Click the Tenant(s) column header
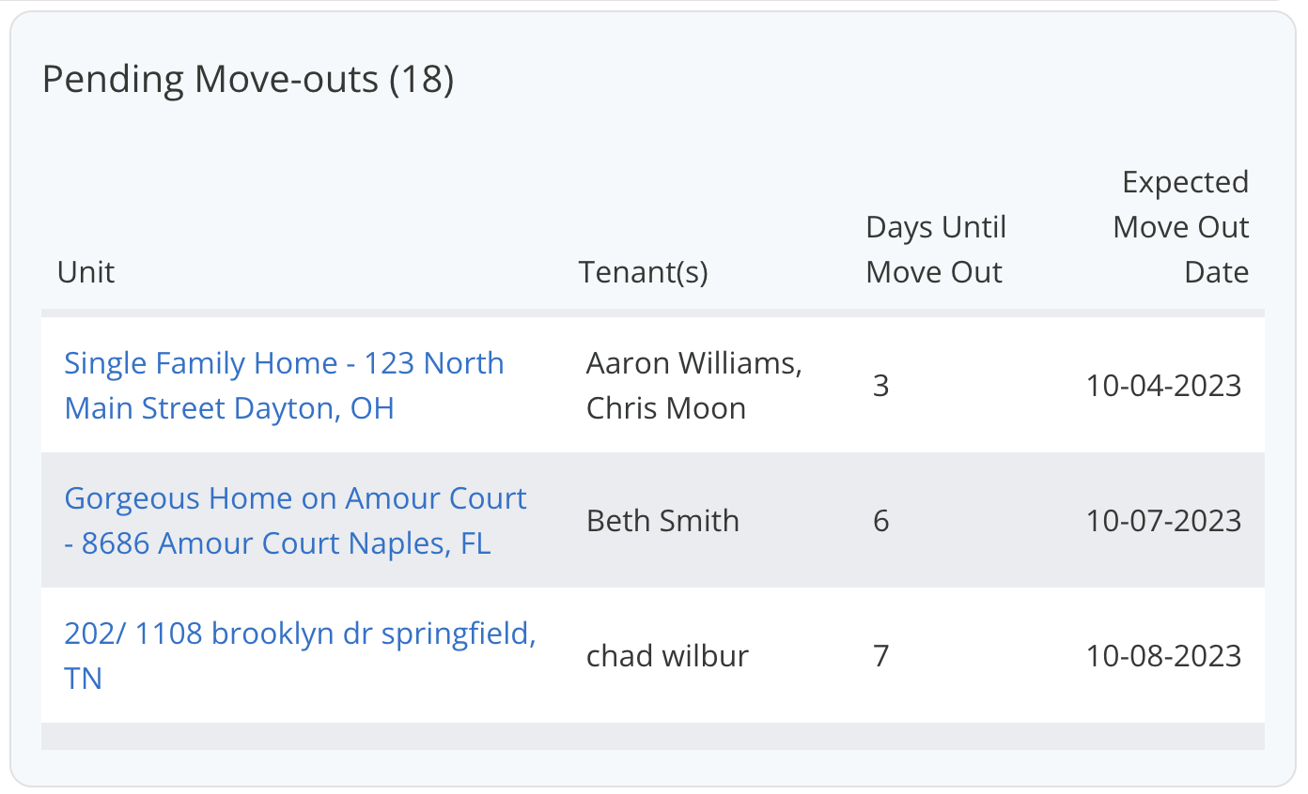1308x794 pixels. pyautogui.click(x=643, y=271)
